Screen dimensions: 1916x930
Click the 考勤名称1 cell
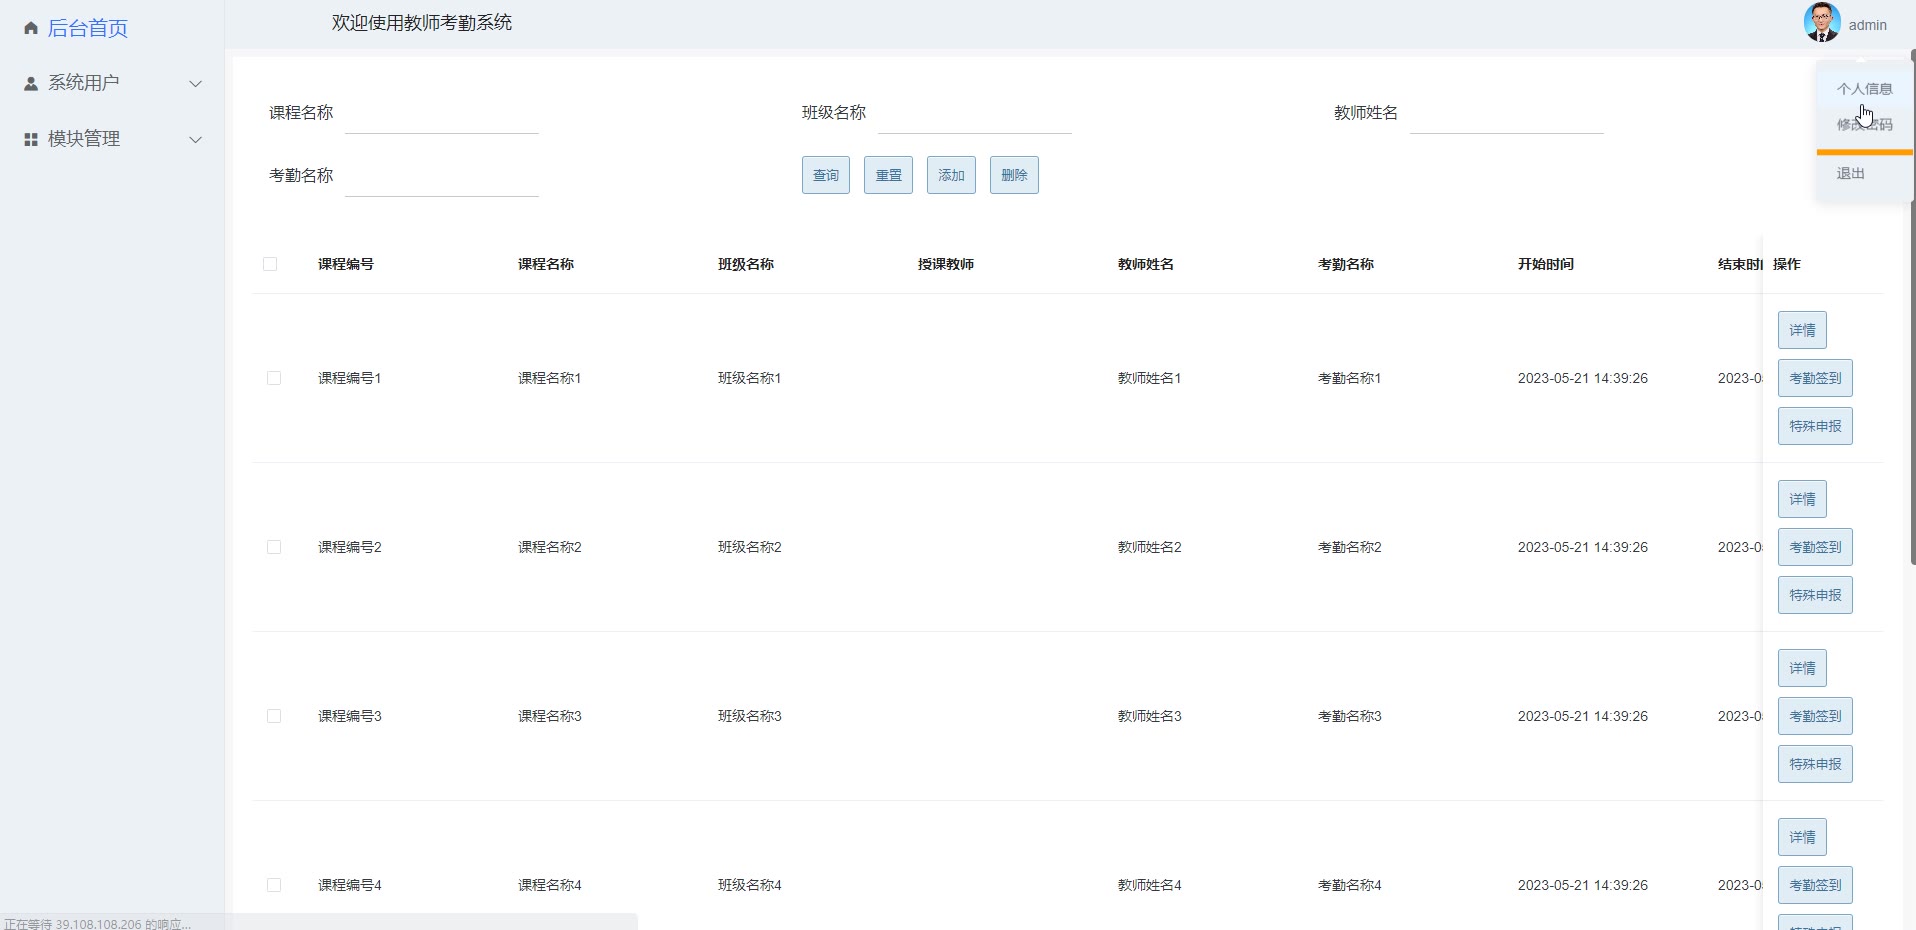[1350, 378]
